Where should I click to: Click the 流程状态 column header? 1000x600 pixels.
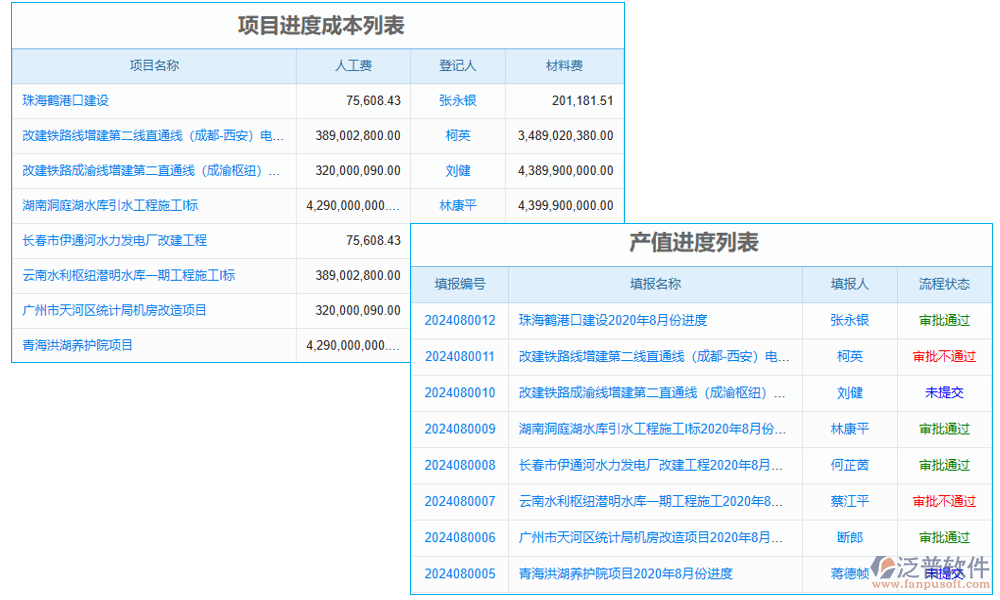[944, 284]
